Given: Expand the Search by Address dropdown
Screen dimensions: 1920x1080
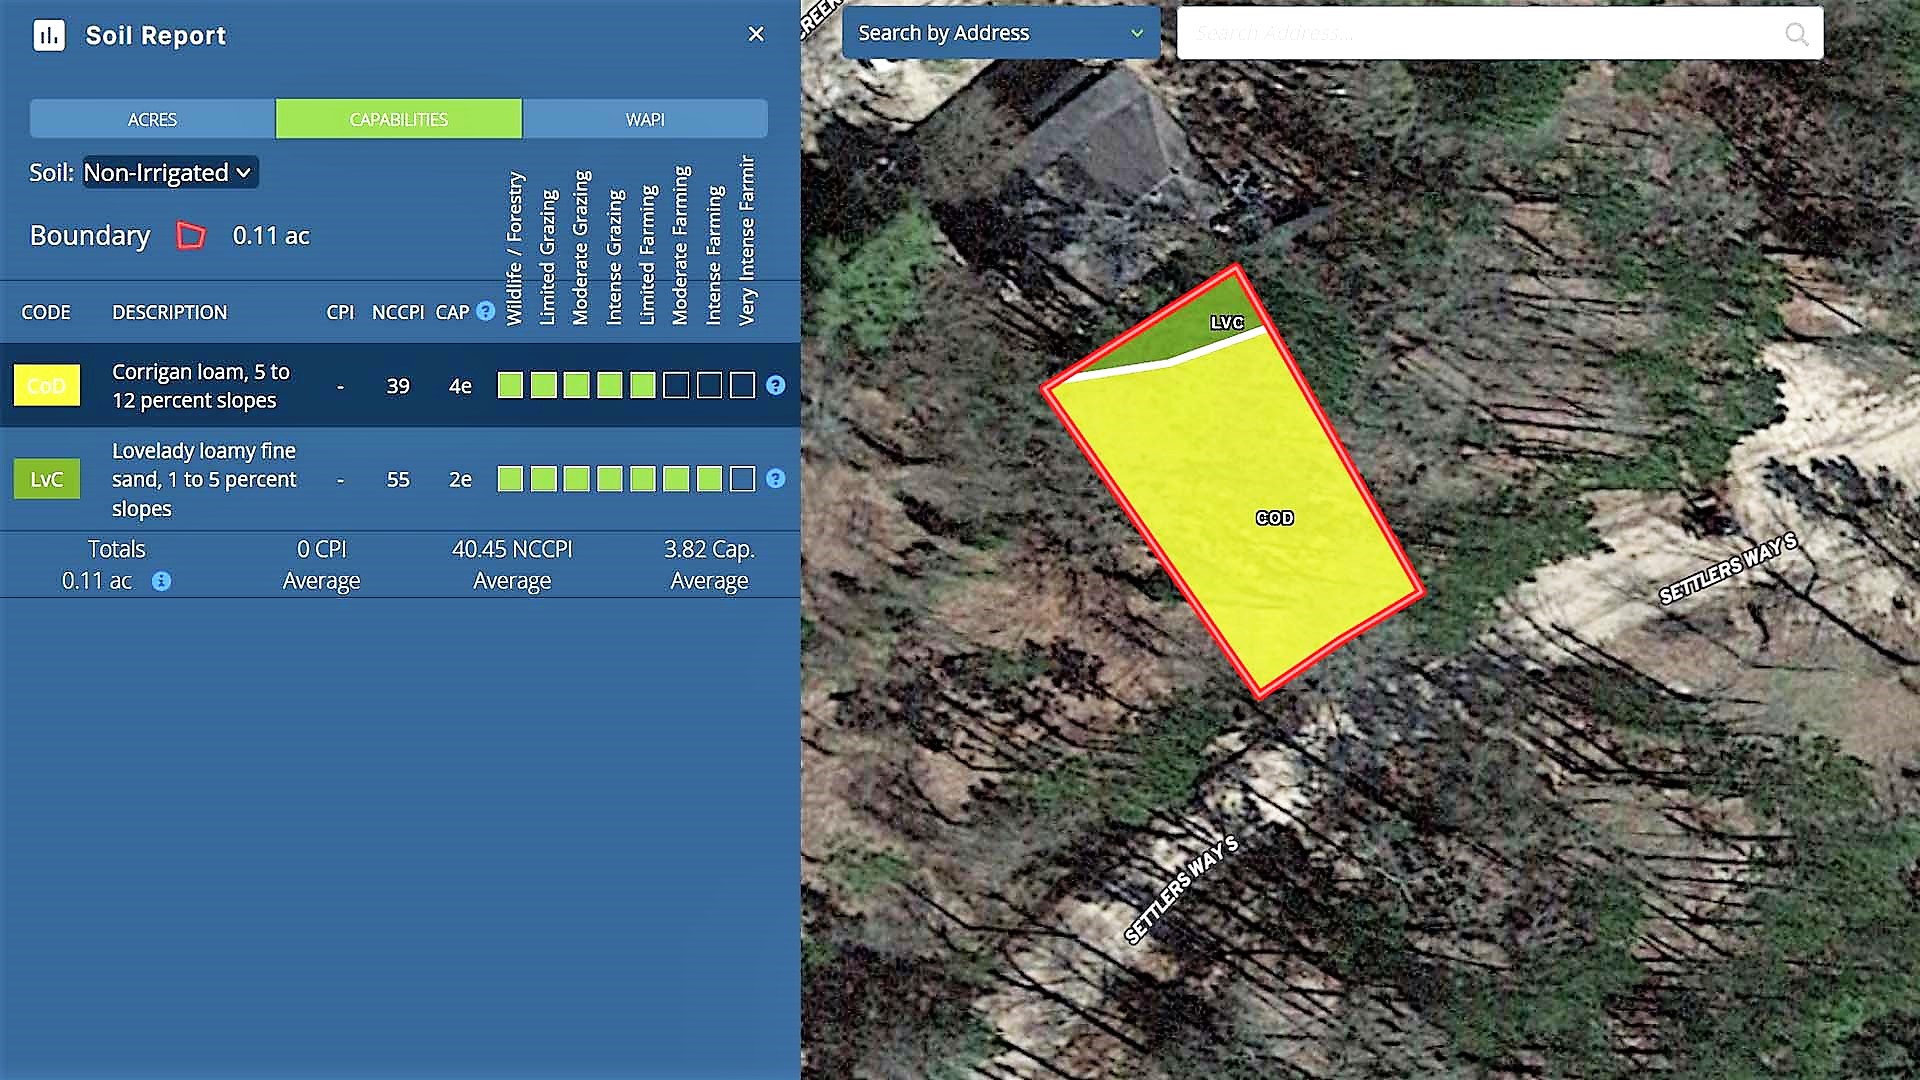Looking at the screenshot, I should [x=1000, y=33].
